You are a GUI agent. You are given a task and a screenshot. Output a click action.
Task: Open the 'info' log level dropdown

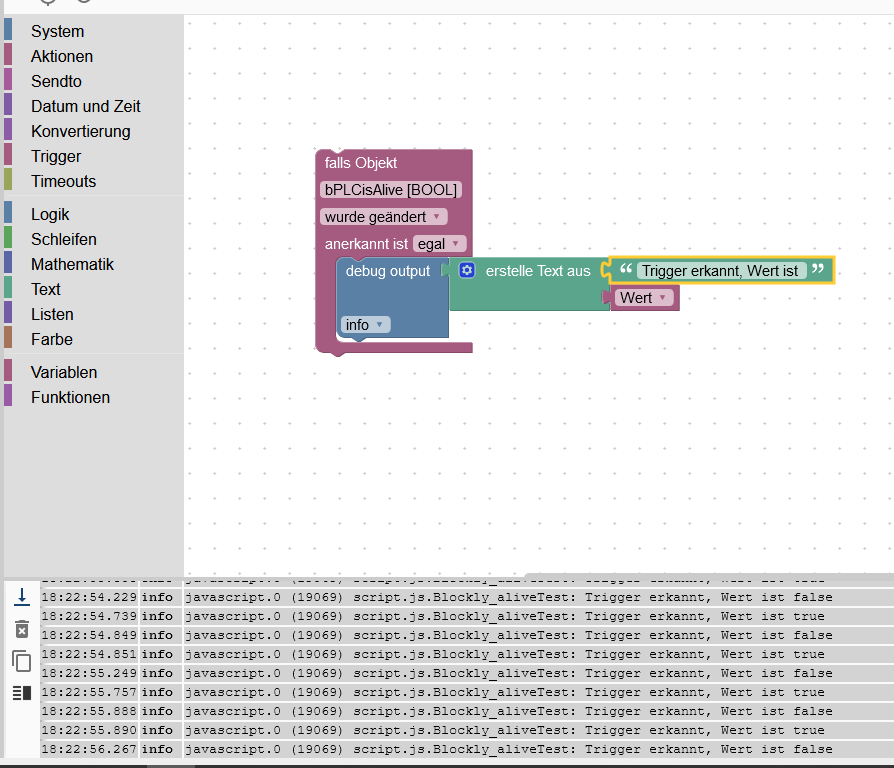click(365, 324)
